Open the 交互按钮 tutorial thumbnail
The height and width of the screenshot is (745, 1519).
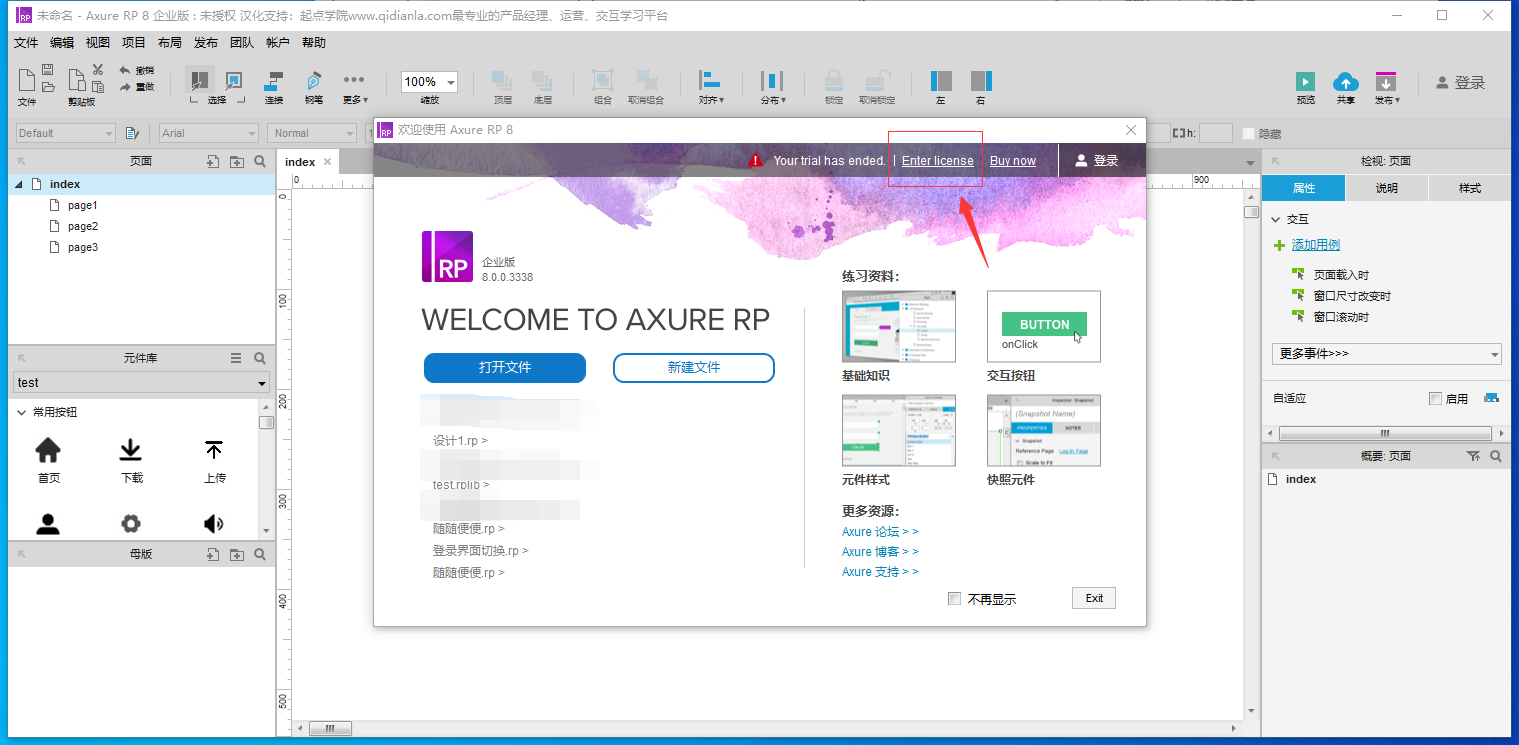(x=1043, y=326)
